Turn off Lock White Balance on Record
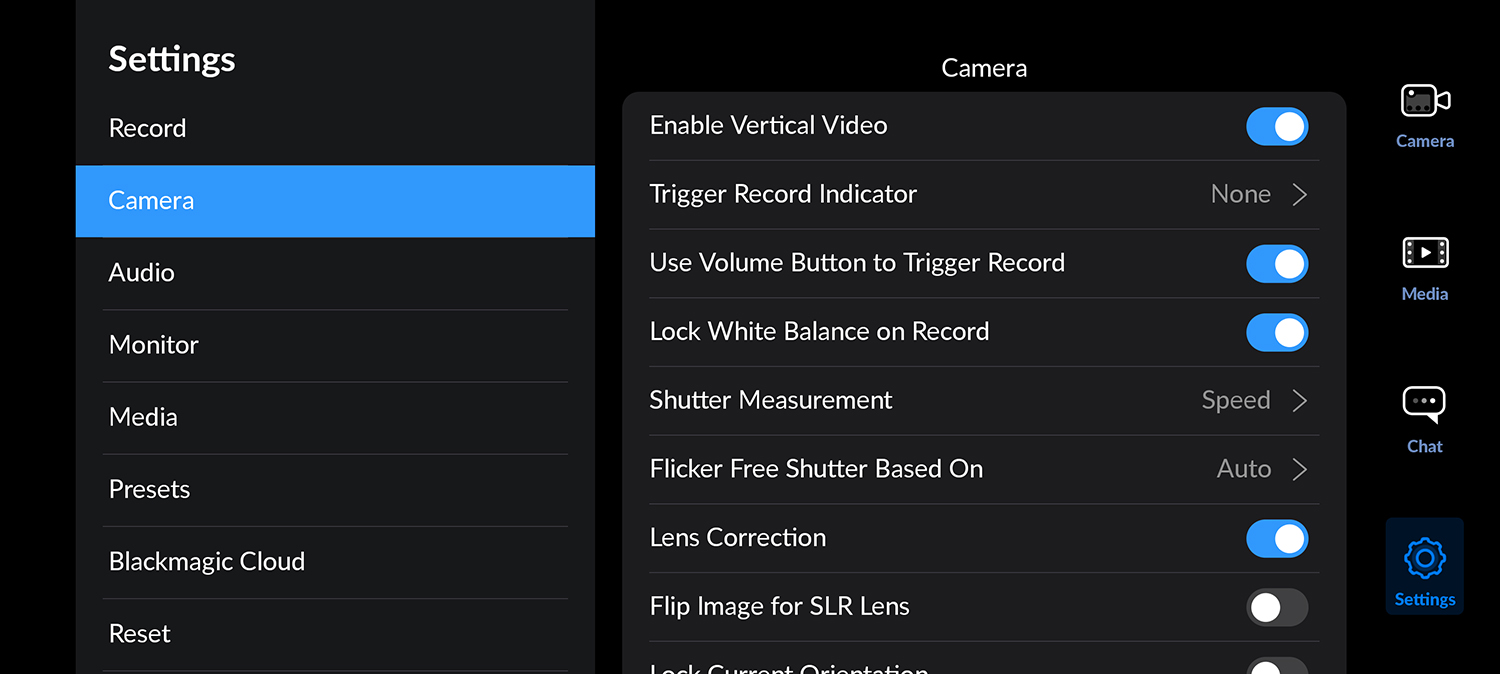Image resolution: width=1500 pixels, height=674 pixels. pyautogui.click(x=1277, y=333)
